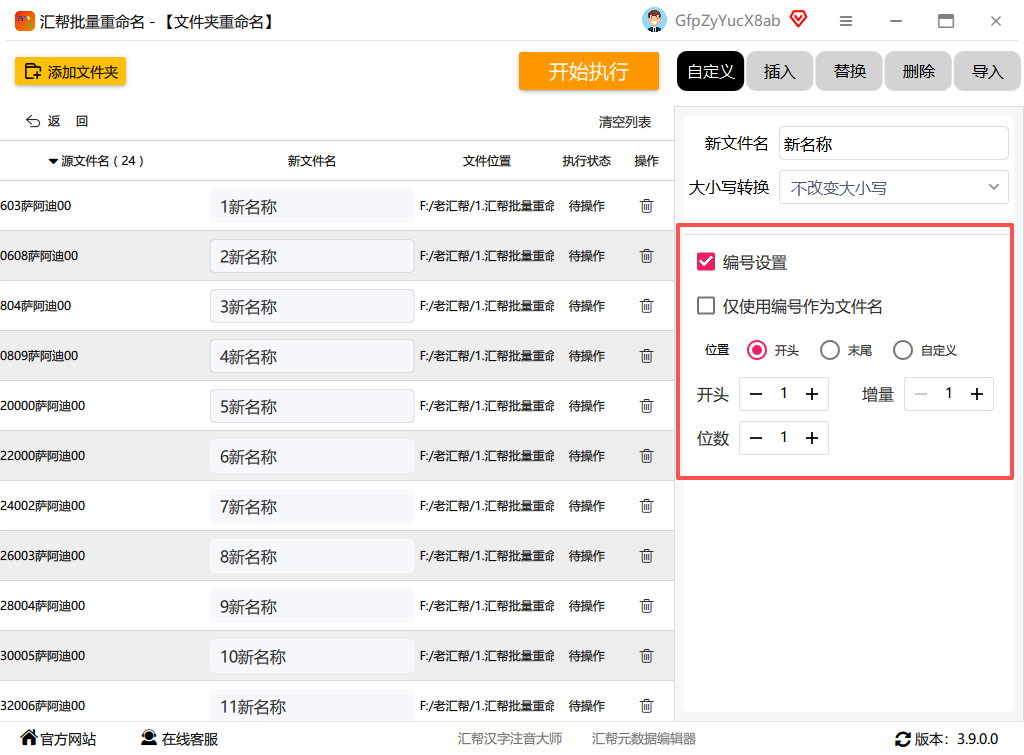Click the red VIP diamond icon
Screen dimensions: 1024x755
coord(798,19)
